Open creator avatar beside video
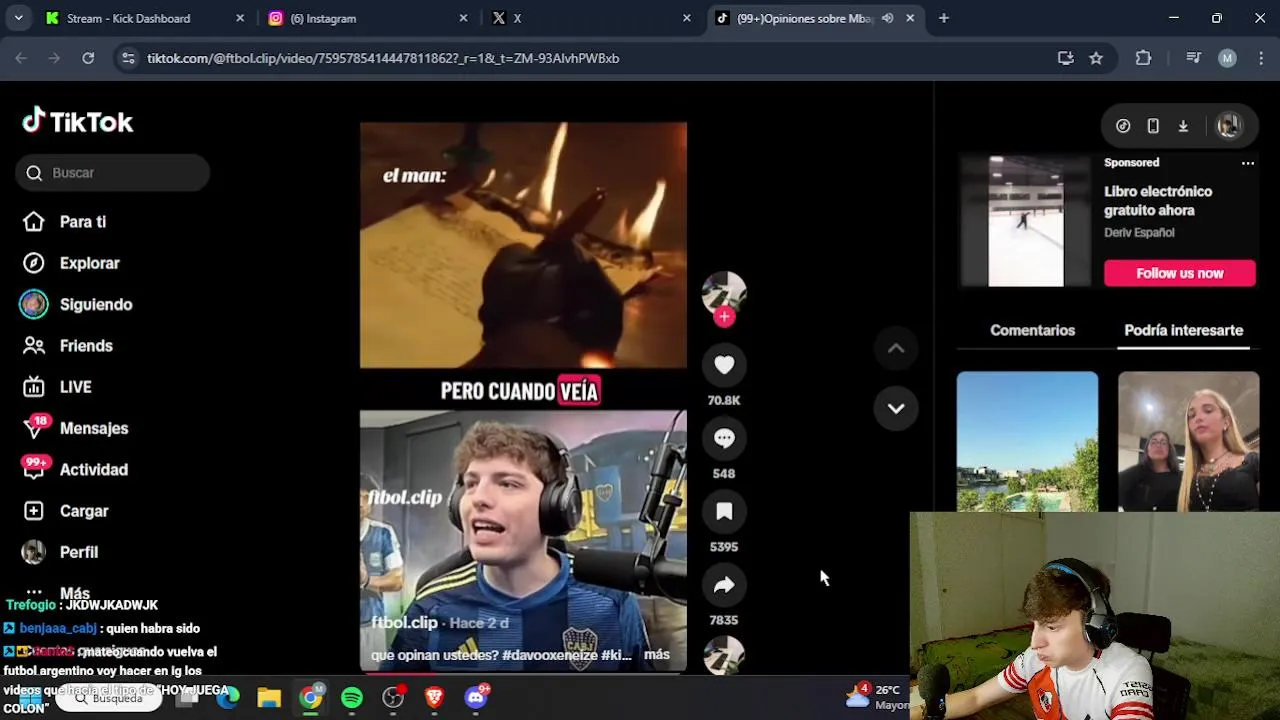This screenshot has width=1280, height=720. pos(724,292)
